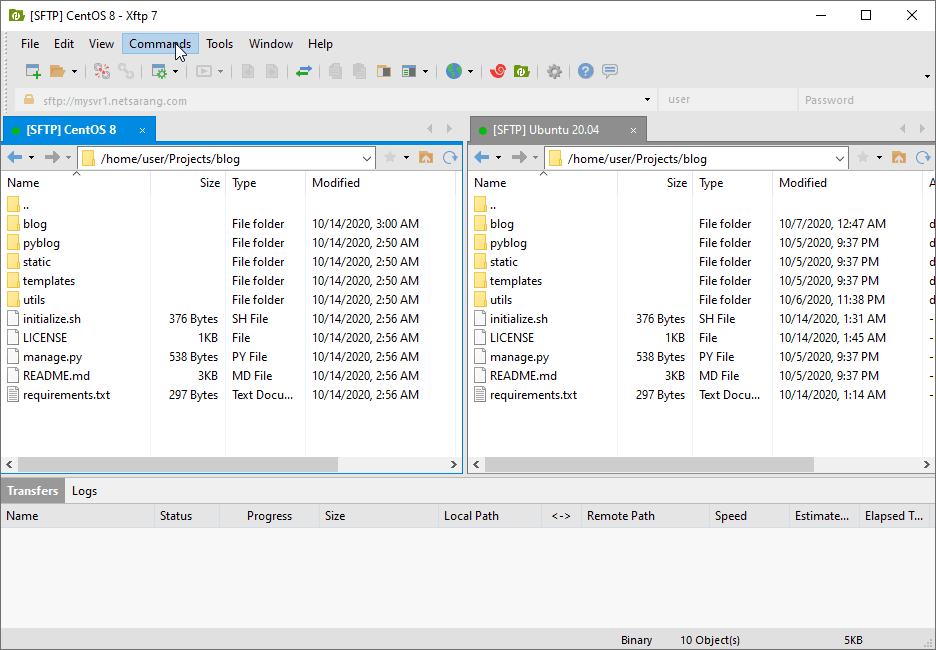Viewport: 936px width, 650px height.
Task: Click the globe encoding icon
Action: click(454, 72)
